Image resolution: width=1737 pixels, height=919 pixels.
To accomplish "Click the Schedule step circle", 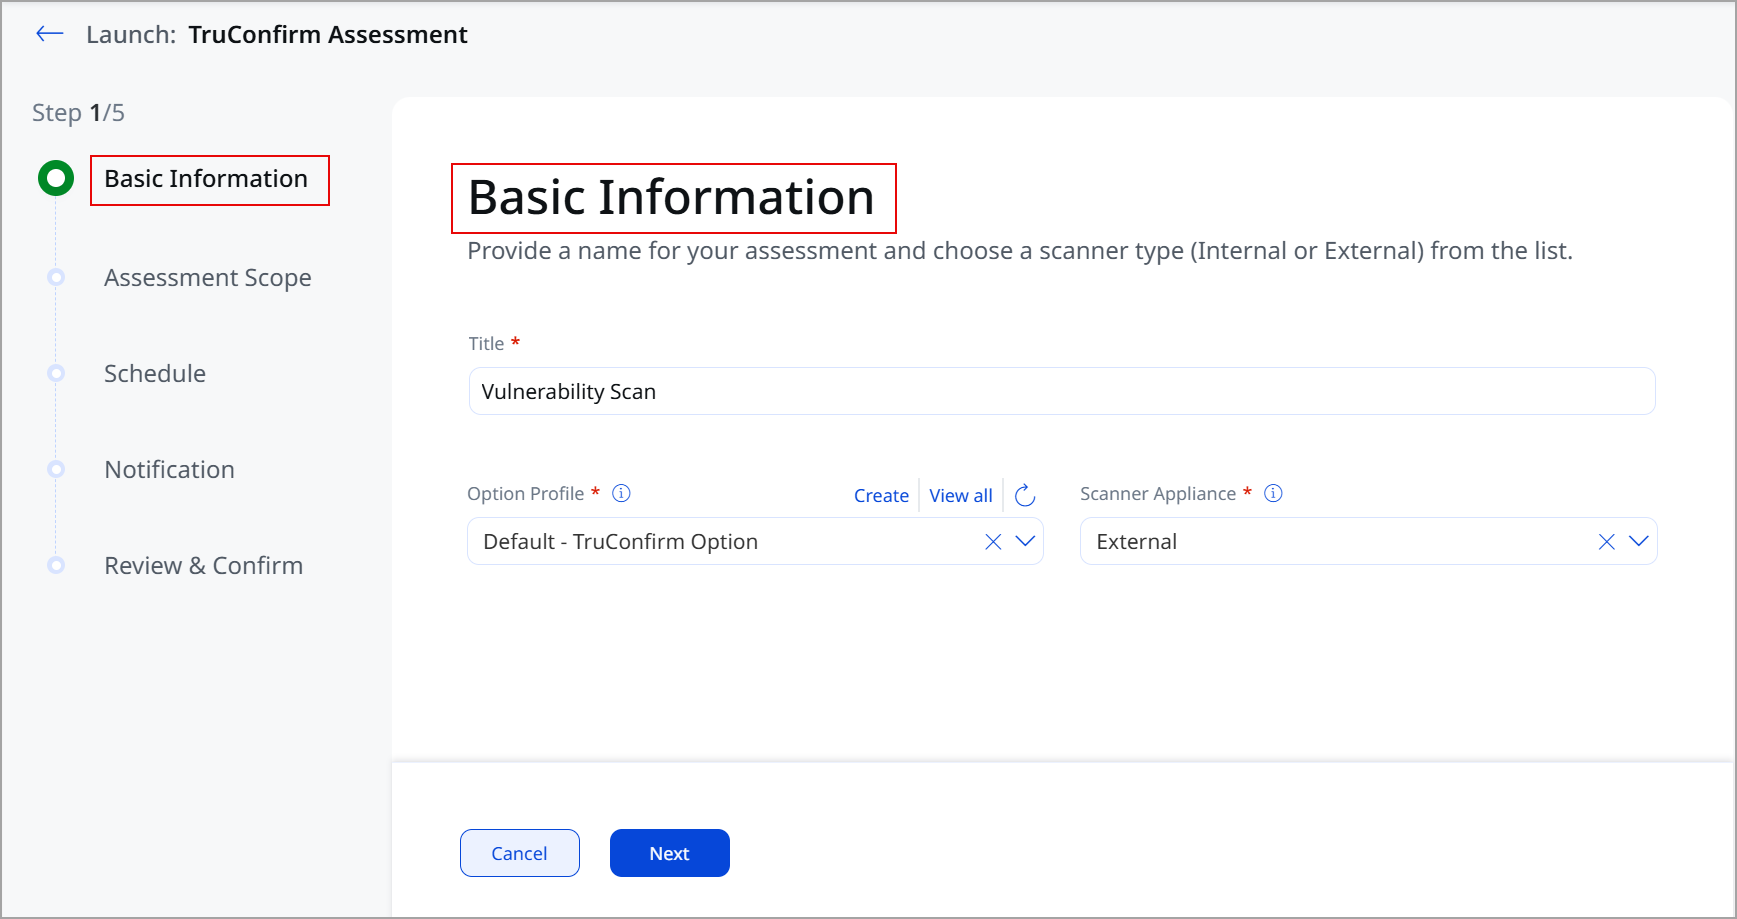I will 56,373.
